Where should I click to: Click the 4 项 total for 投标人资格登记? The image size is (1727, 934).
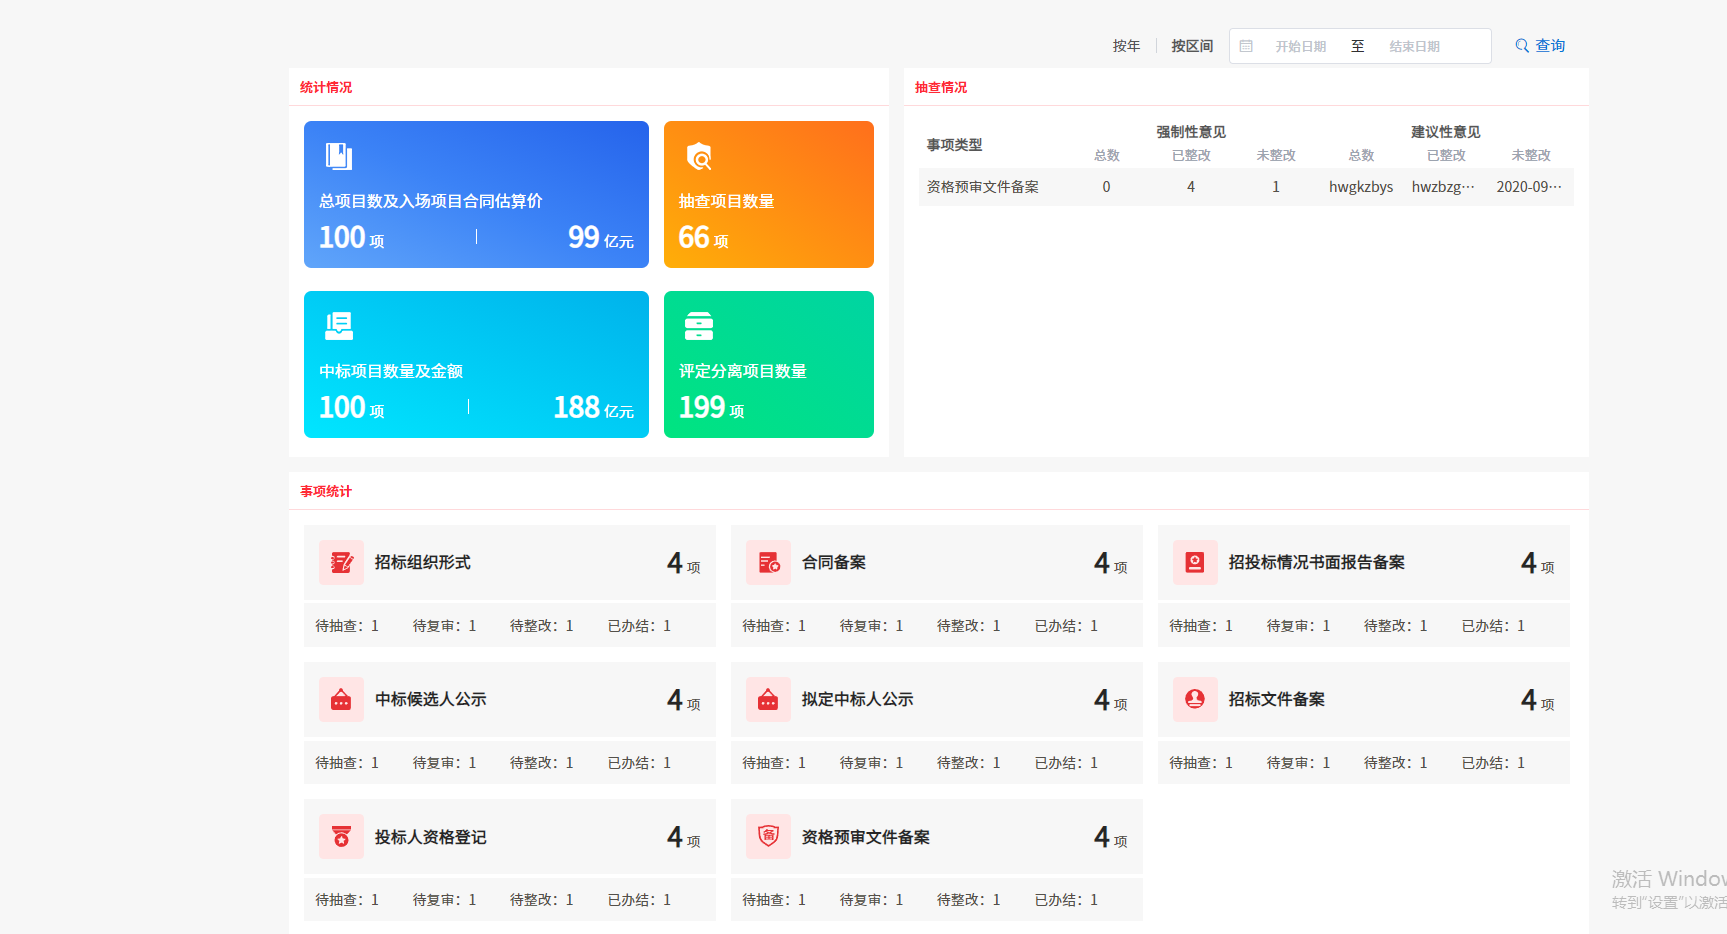coord(683,837)
